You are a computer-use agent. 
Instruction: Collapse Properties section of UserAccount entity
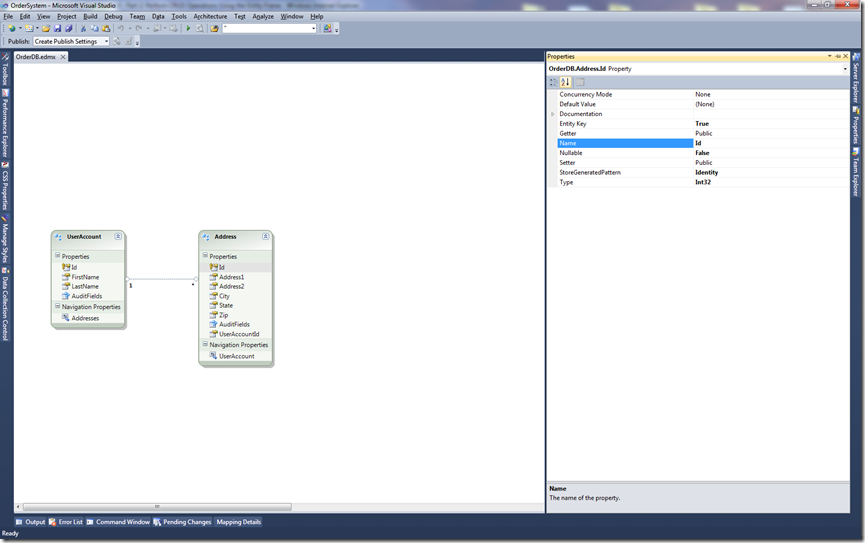[x=57, y=255]
